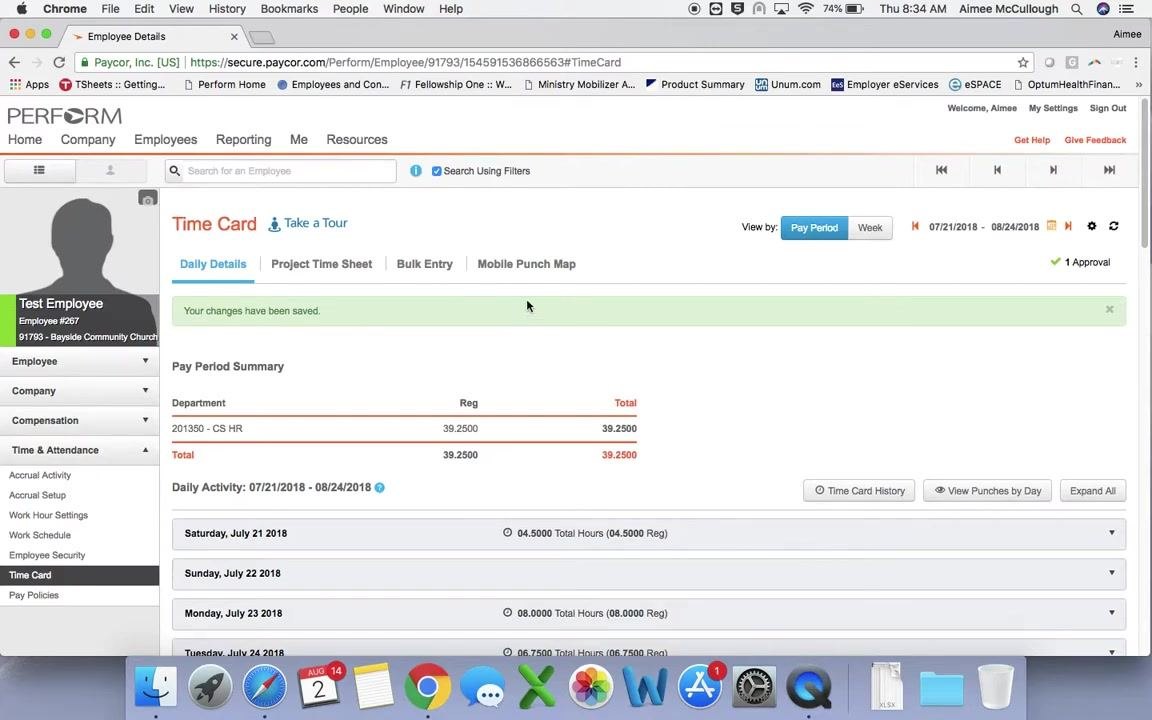Image resolution: width=1152 pixels, height=720 pixels.
Task: Switch to the single employee view icon
Action: point(110,170)
